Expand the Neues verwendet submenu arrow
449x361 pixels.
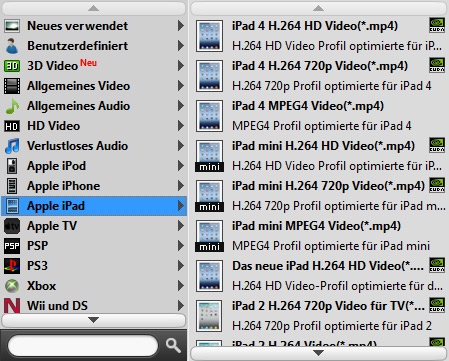click(x=181, y=26)
